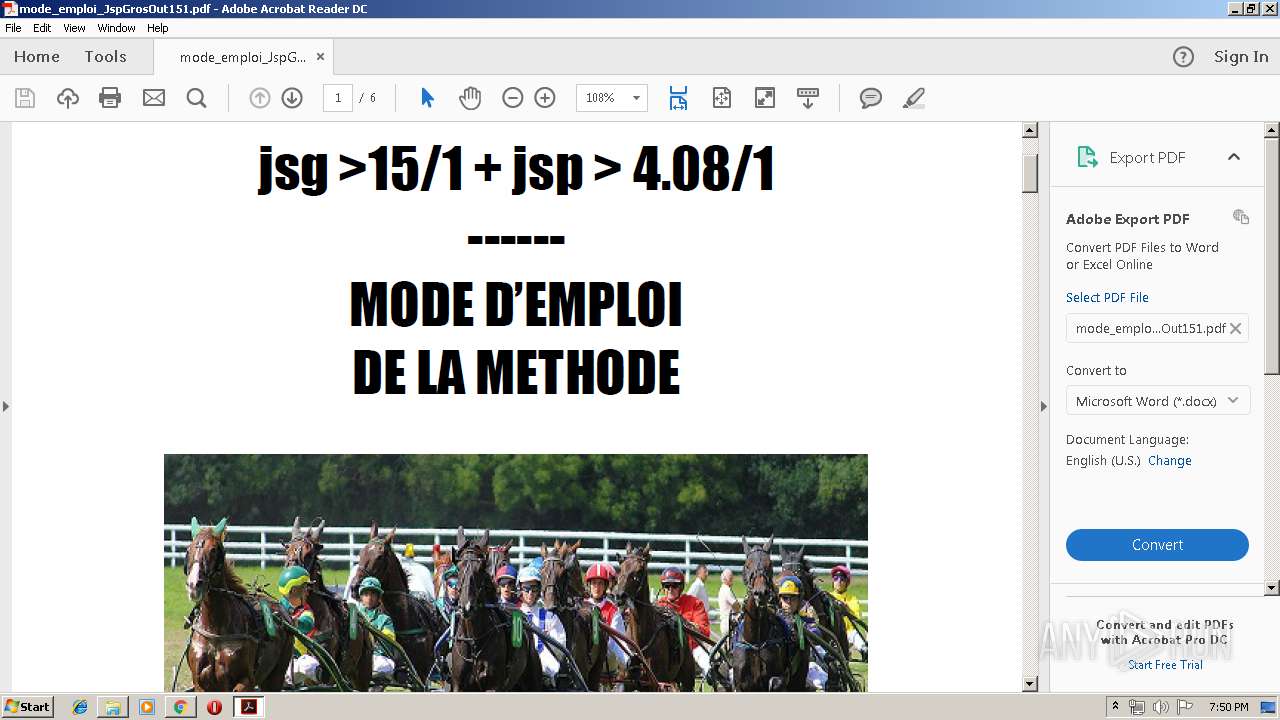Viewport: 1280px width, 720px height.
Task: Click Start Free Trial link
Action: pyautogui.click(x=1165, y=665)
